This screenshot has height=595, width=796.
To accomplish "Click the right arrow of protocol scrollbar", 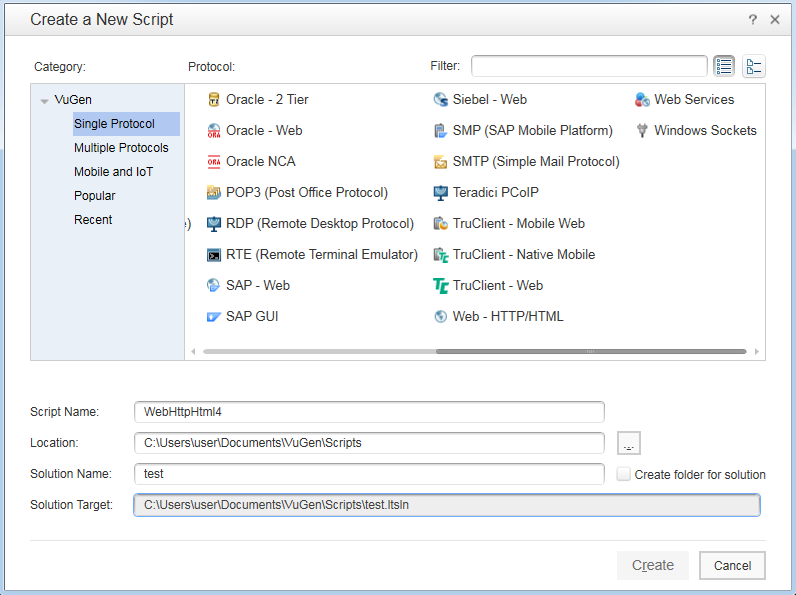I will [x=756, y=351].
